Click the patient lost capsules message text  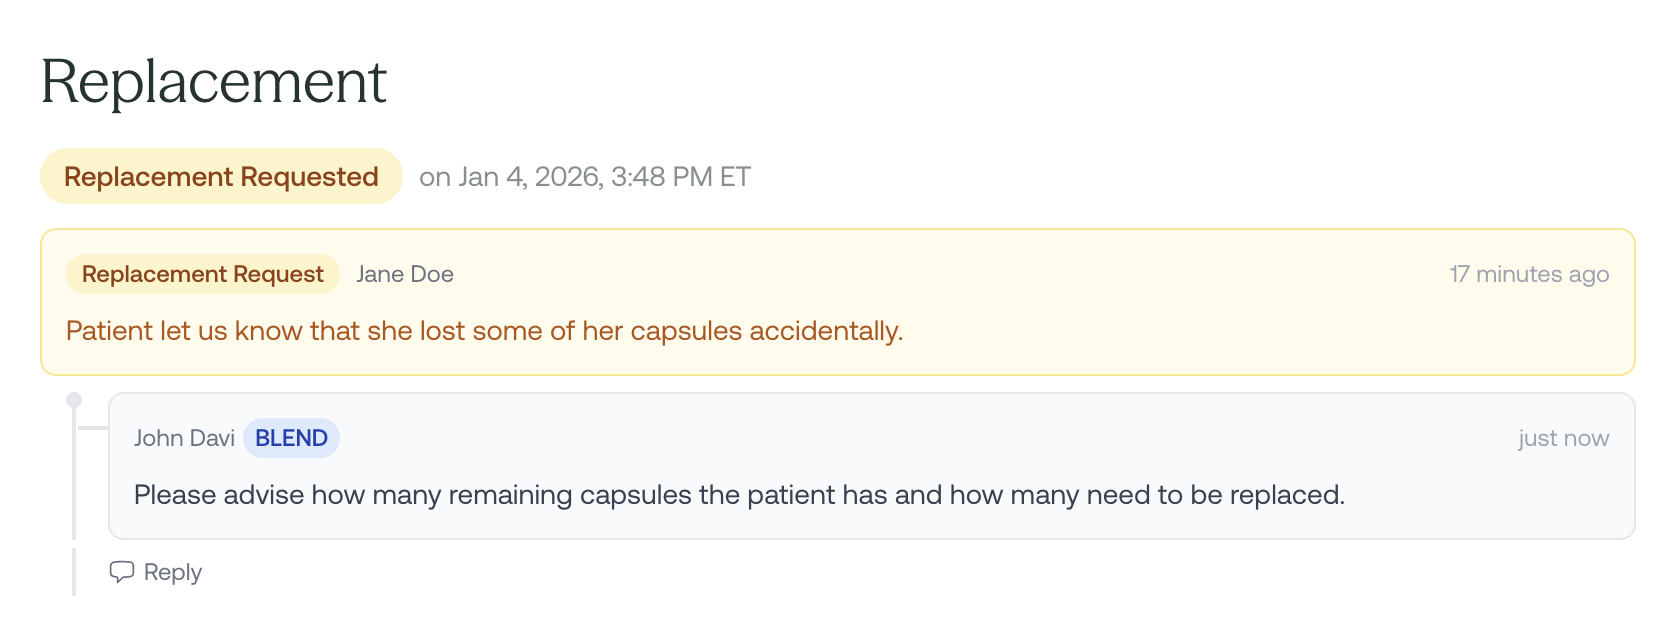click(484, 331)
